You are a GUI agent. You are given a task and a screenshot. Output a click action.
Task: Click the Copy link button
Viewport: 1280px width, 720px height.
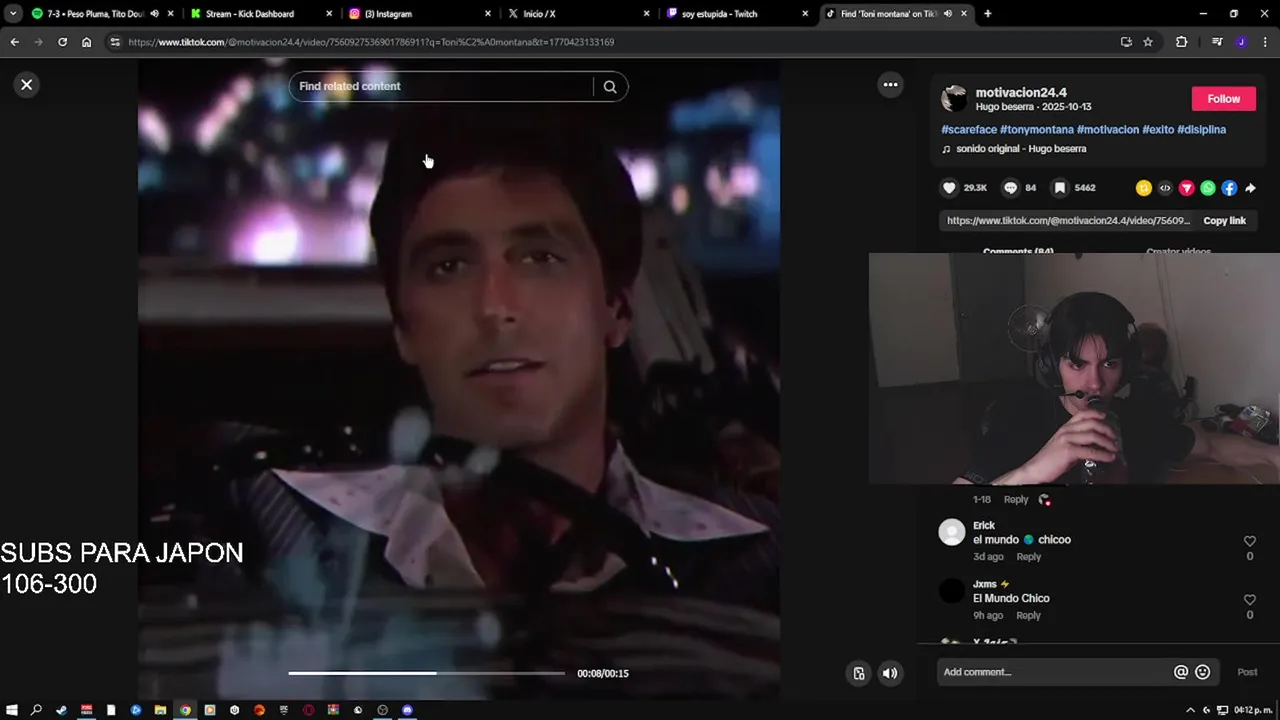click(x=1224, y=221)
